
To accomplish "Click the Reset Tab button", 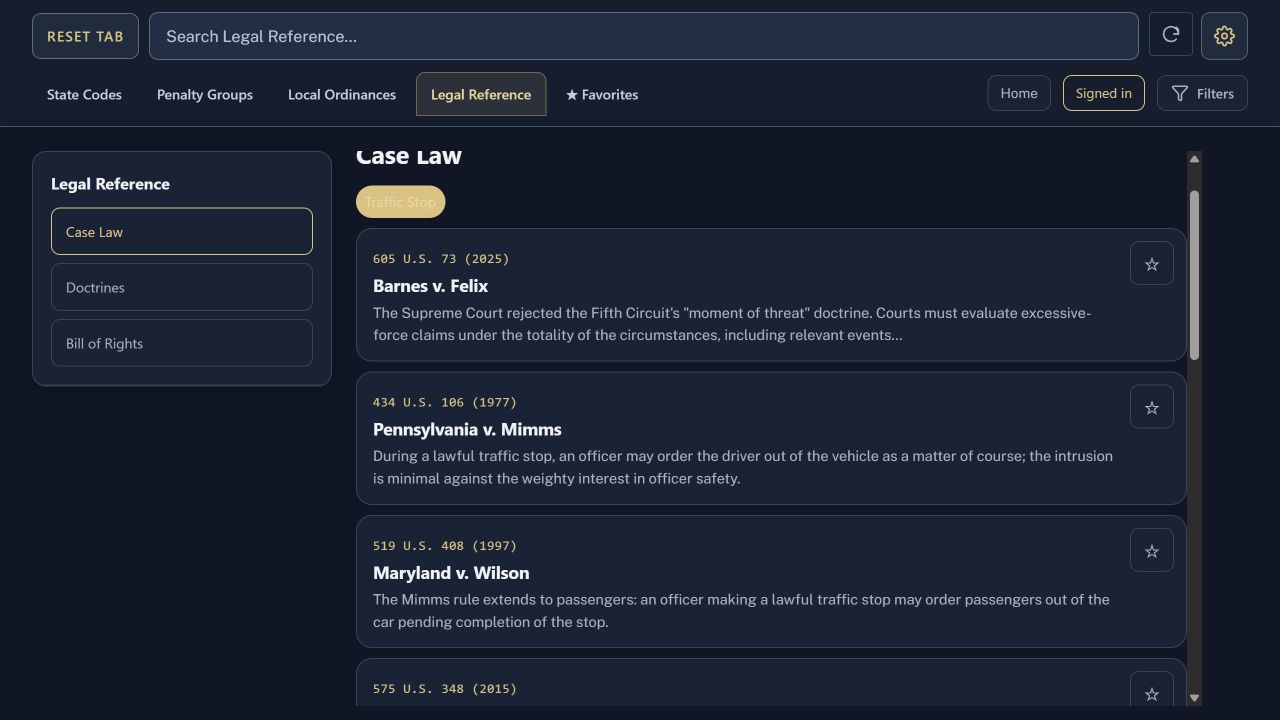I will point(85,36).
